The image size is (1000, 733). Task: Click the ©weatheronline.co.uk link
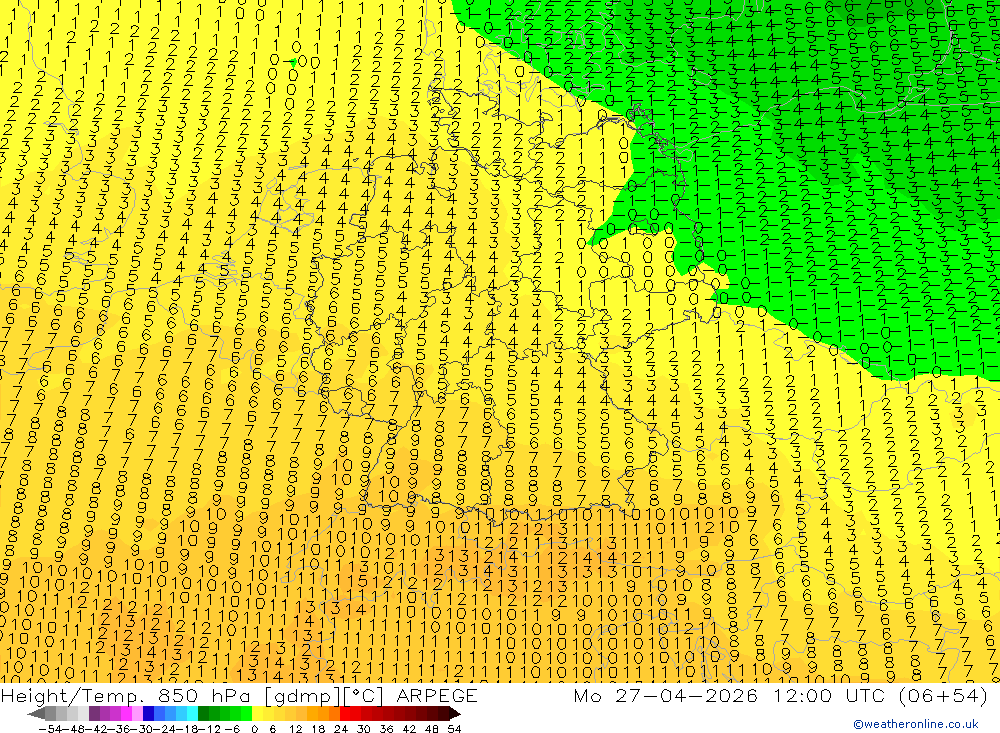916,724
